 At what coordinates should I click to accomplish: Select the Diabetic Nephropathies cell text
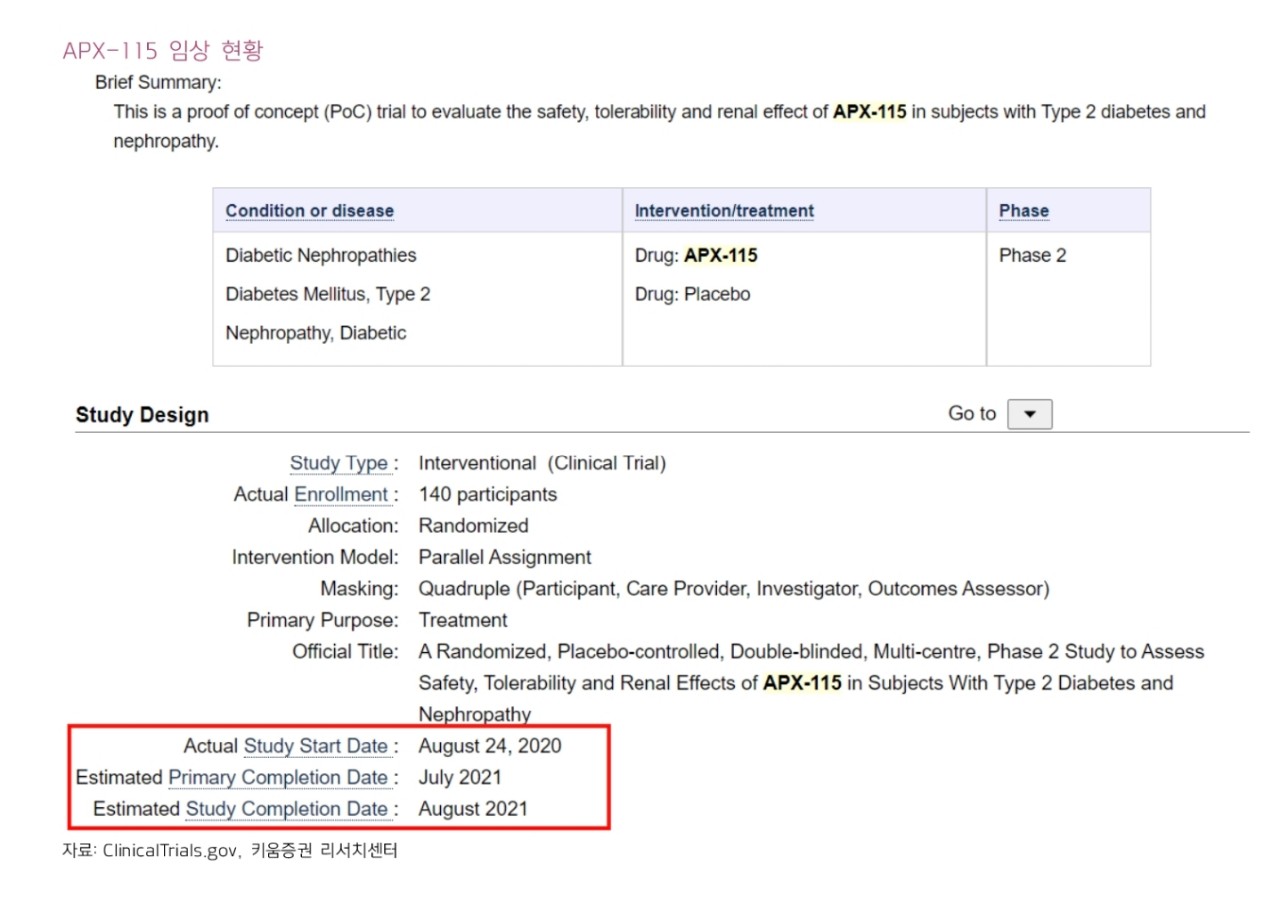tap(321, 255)
